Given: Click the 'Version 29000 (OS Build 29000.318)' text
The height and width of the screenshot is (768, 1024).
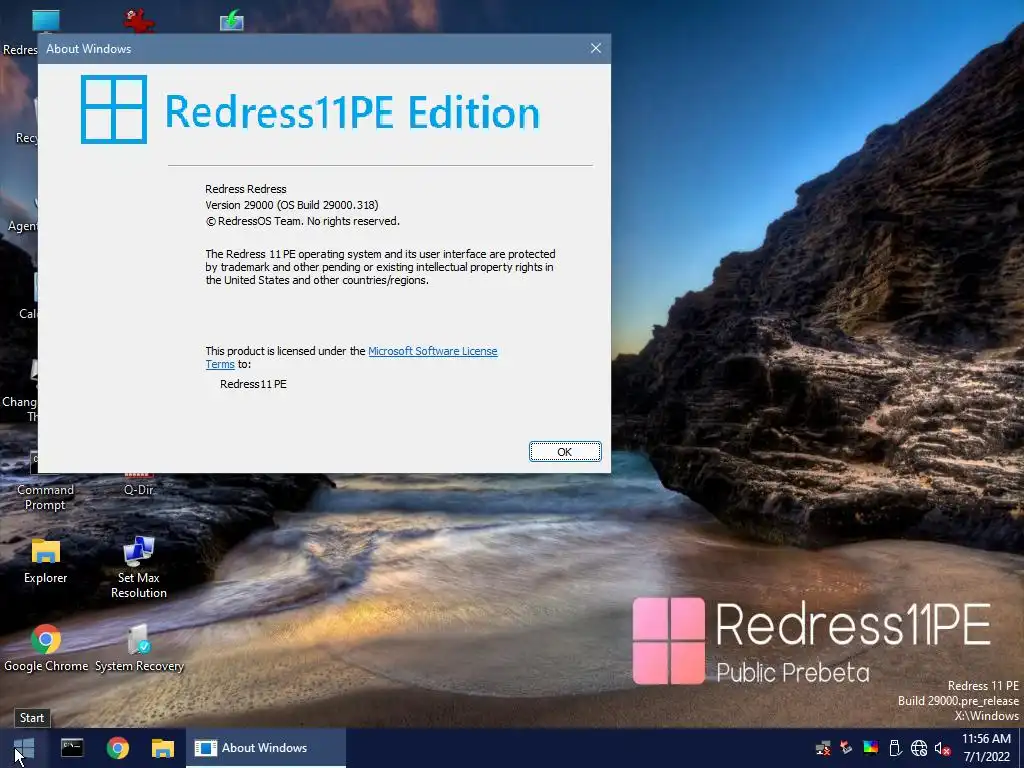Looking at the screenshot, I should point(292,205).
